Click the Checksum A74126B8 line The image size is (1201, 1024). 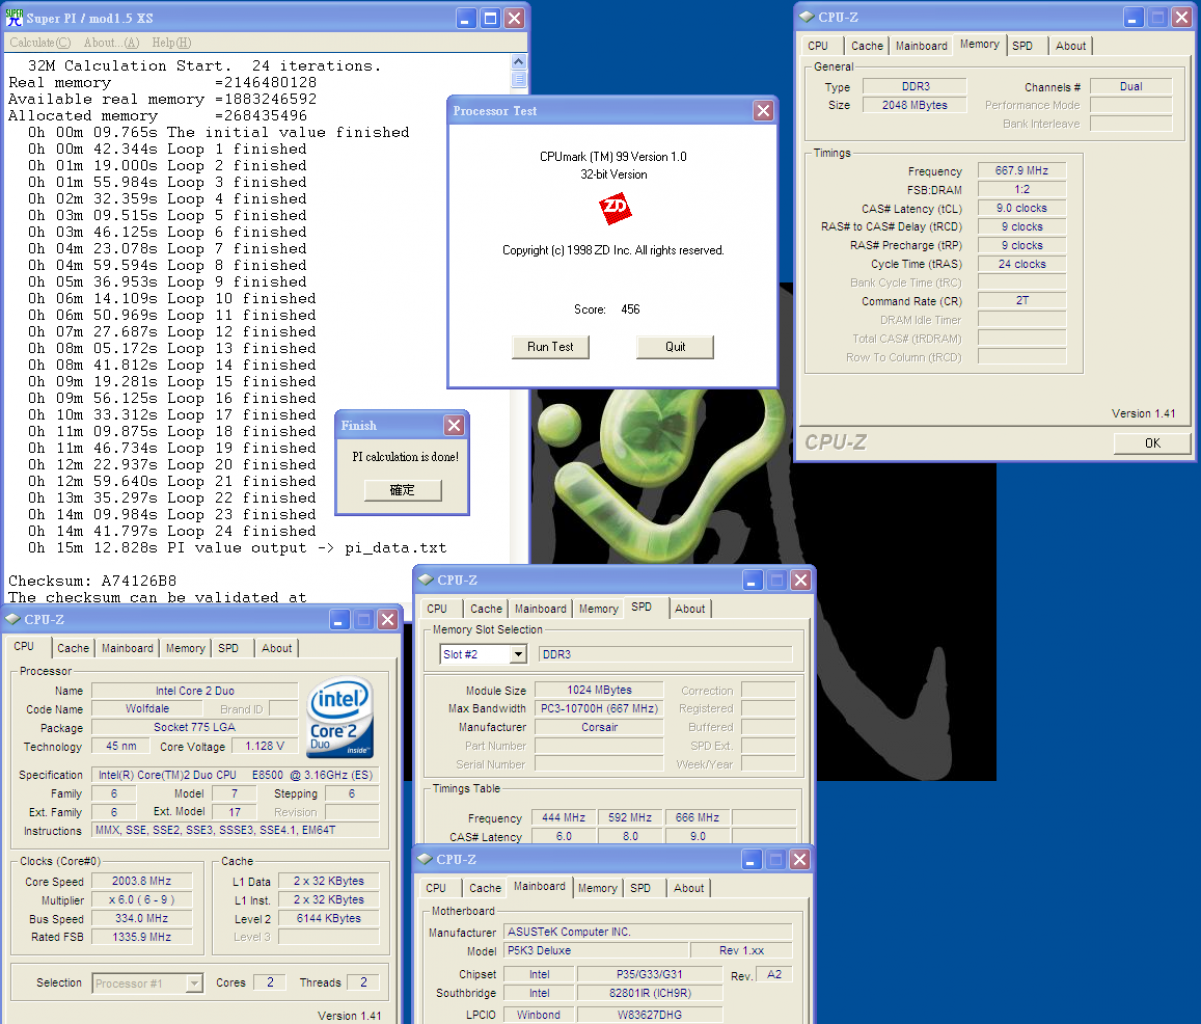[x=92, y=581]
